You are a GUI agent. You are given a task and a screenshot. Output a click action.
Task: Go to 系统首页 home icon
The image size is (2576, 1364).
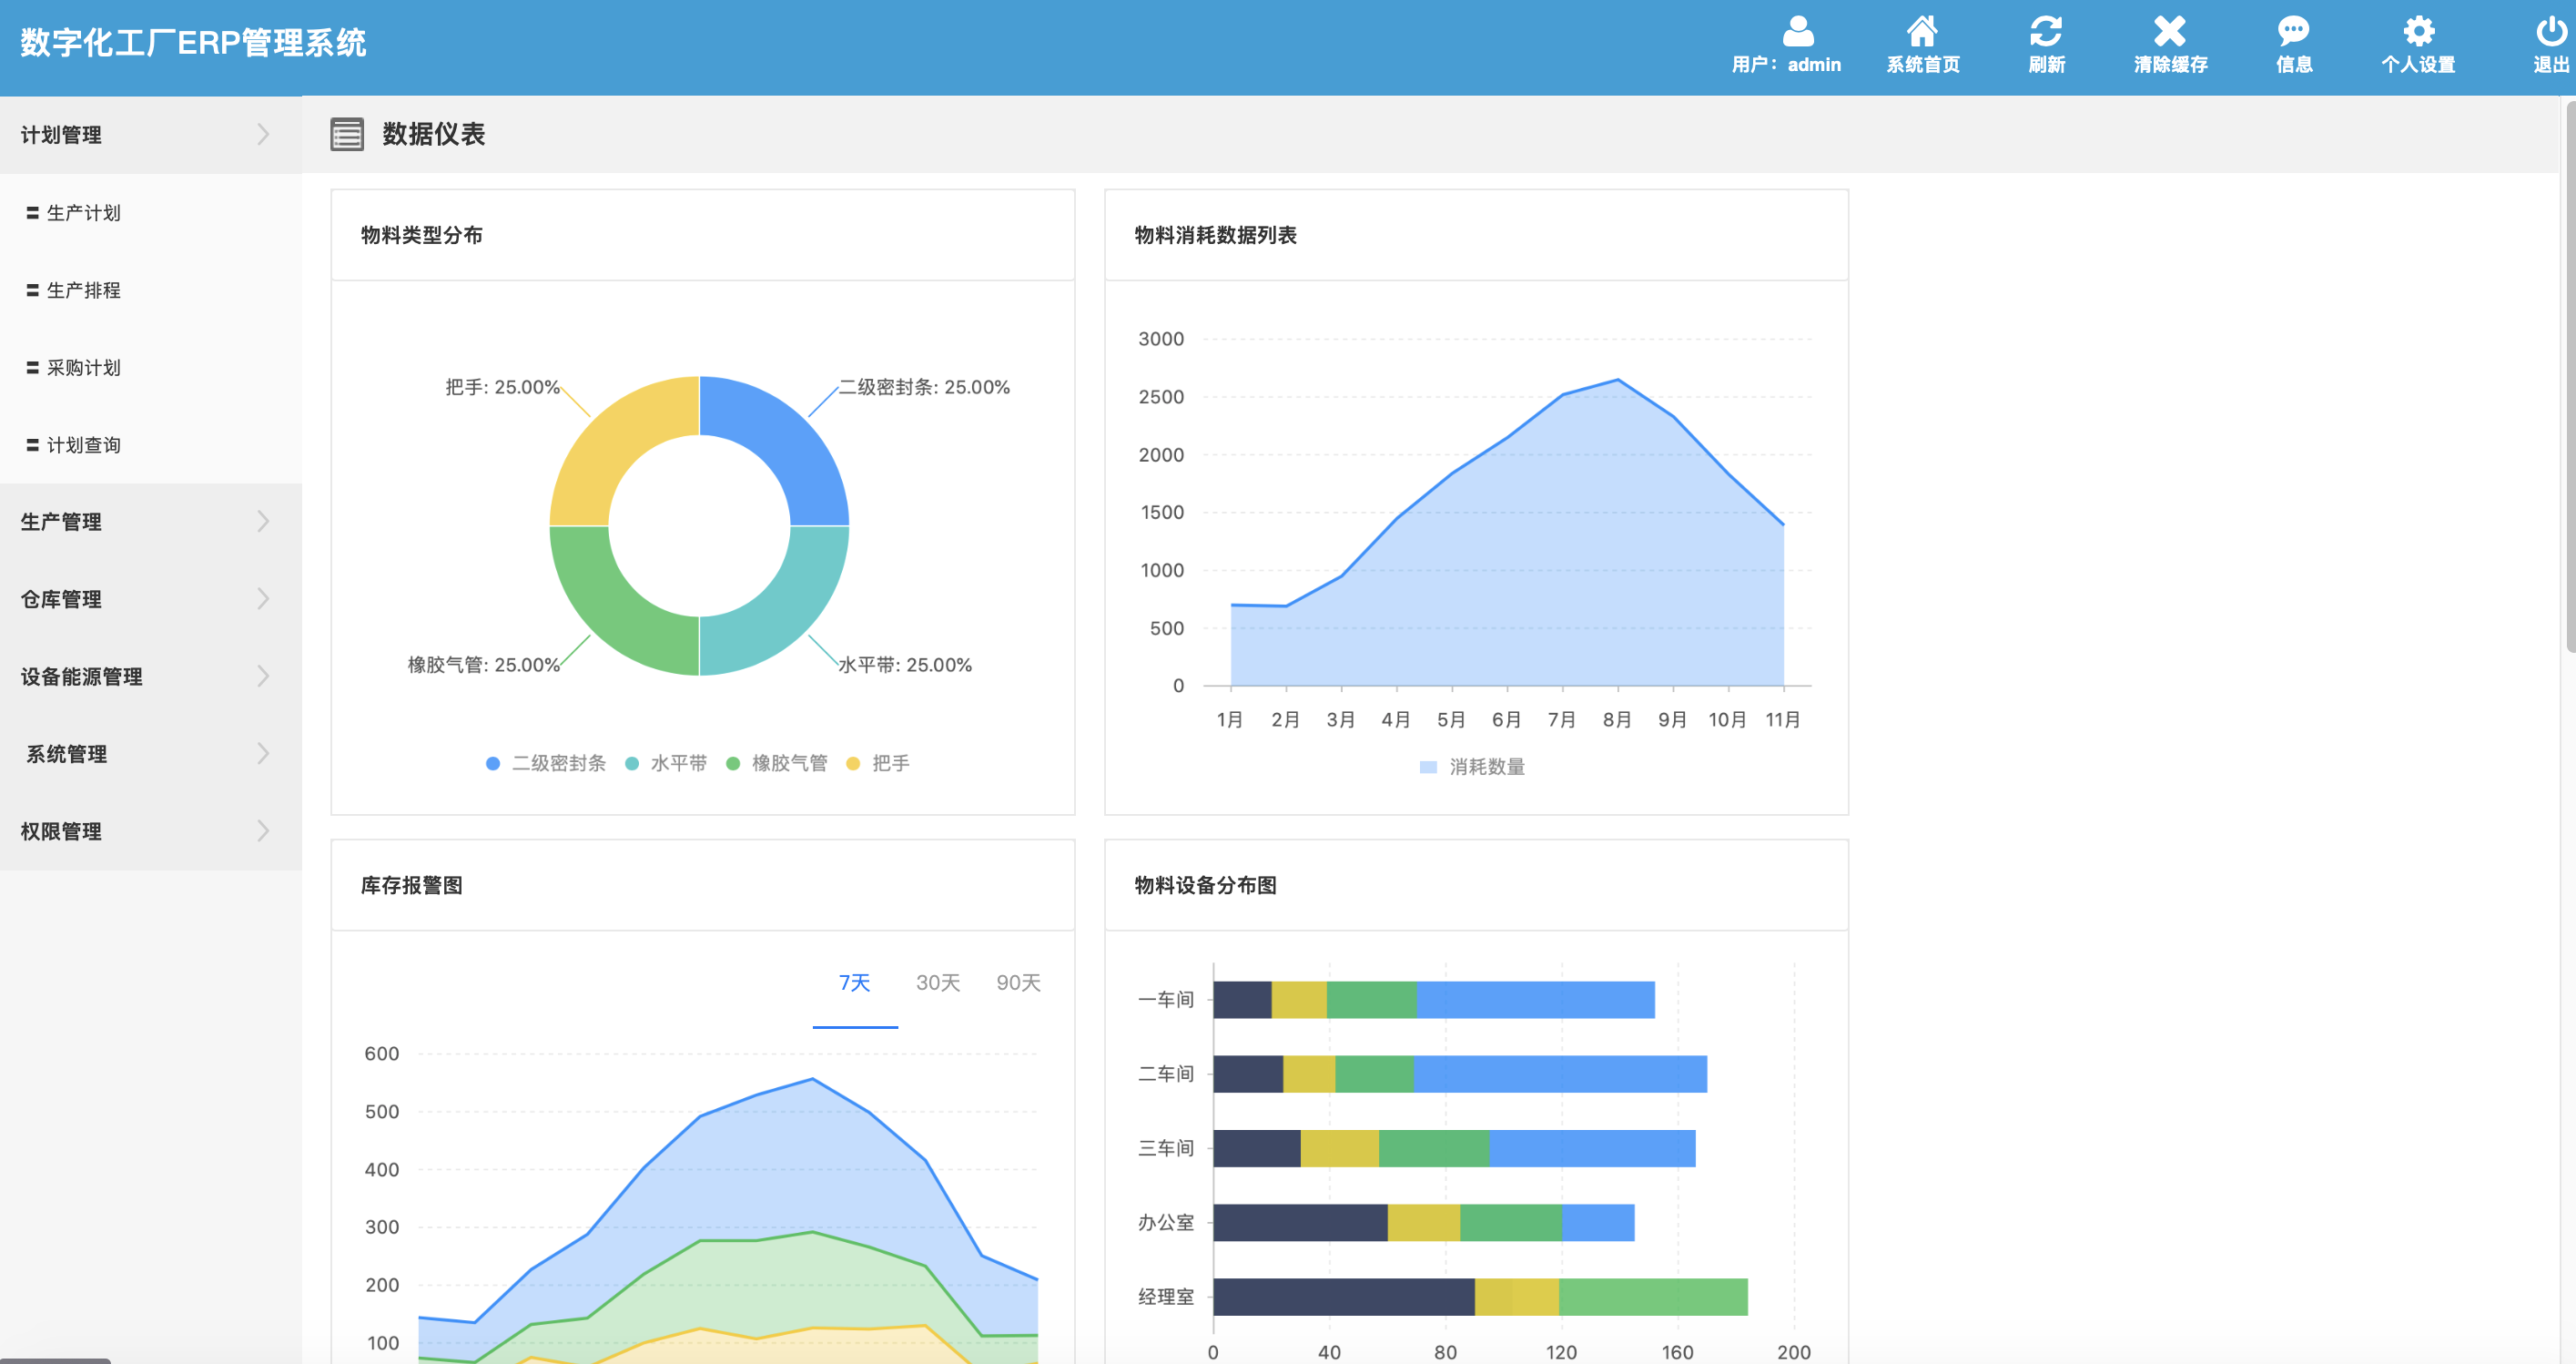(x=1922, y=31)
